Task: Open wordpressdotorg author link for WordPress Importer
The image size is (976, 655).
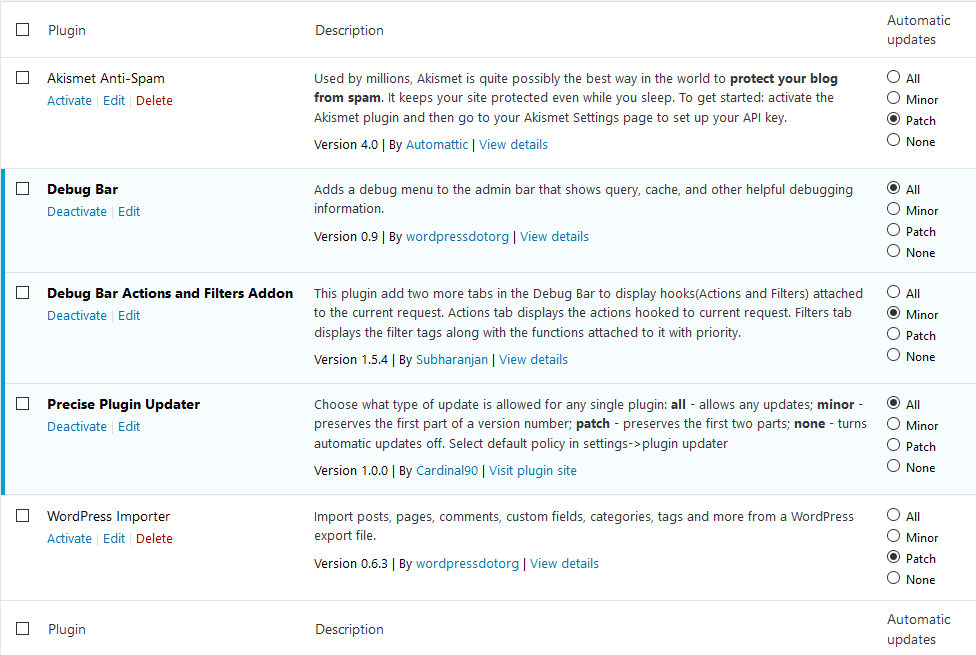Action: pos(467,563)
